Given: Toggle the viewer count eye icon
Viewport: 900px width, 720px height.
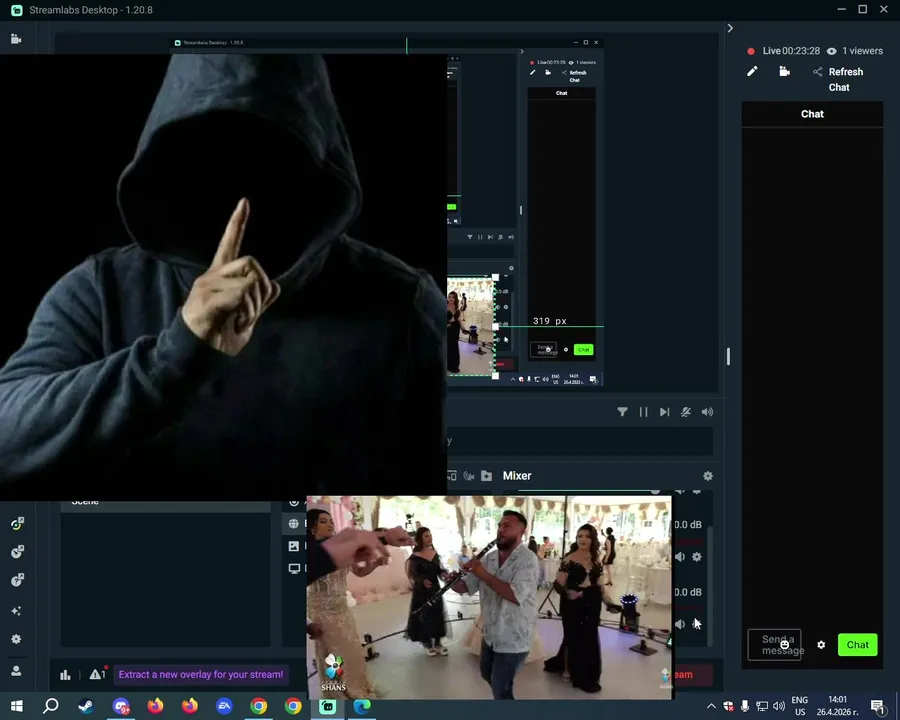Looking at the screenshot, I should click(x=831, y=51).
